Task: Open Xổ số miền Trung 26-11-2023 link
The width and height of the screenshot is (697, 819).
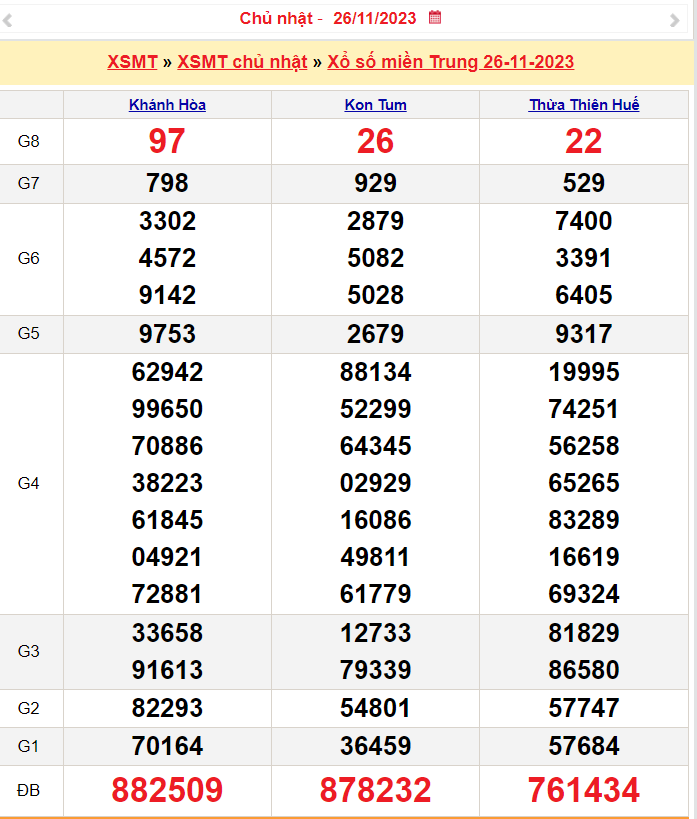Action: (x=450, y=62)
